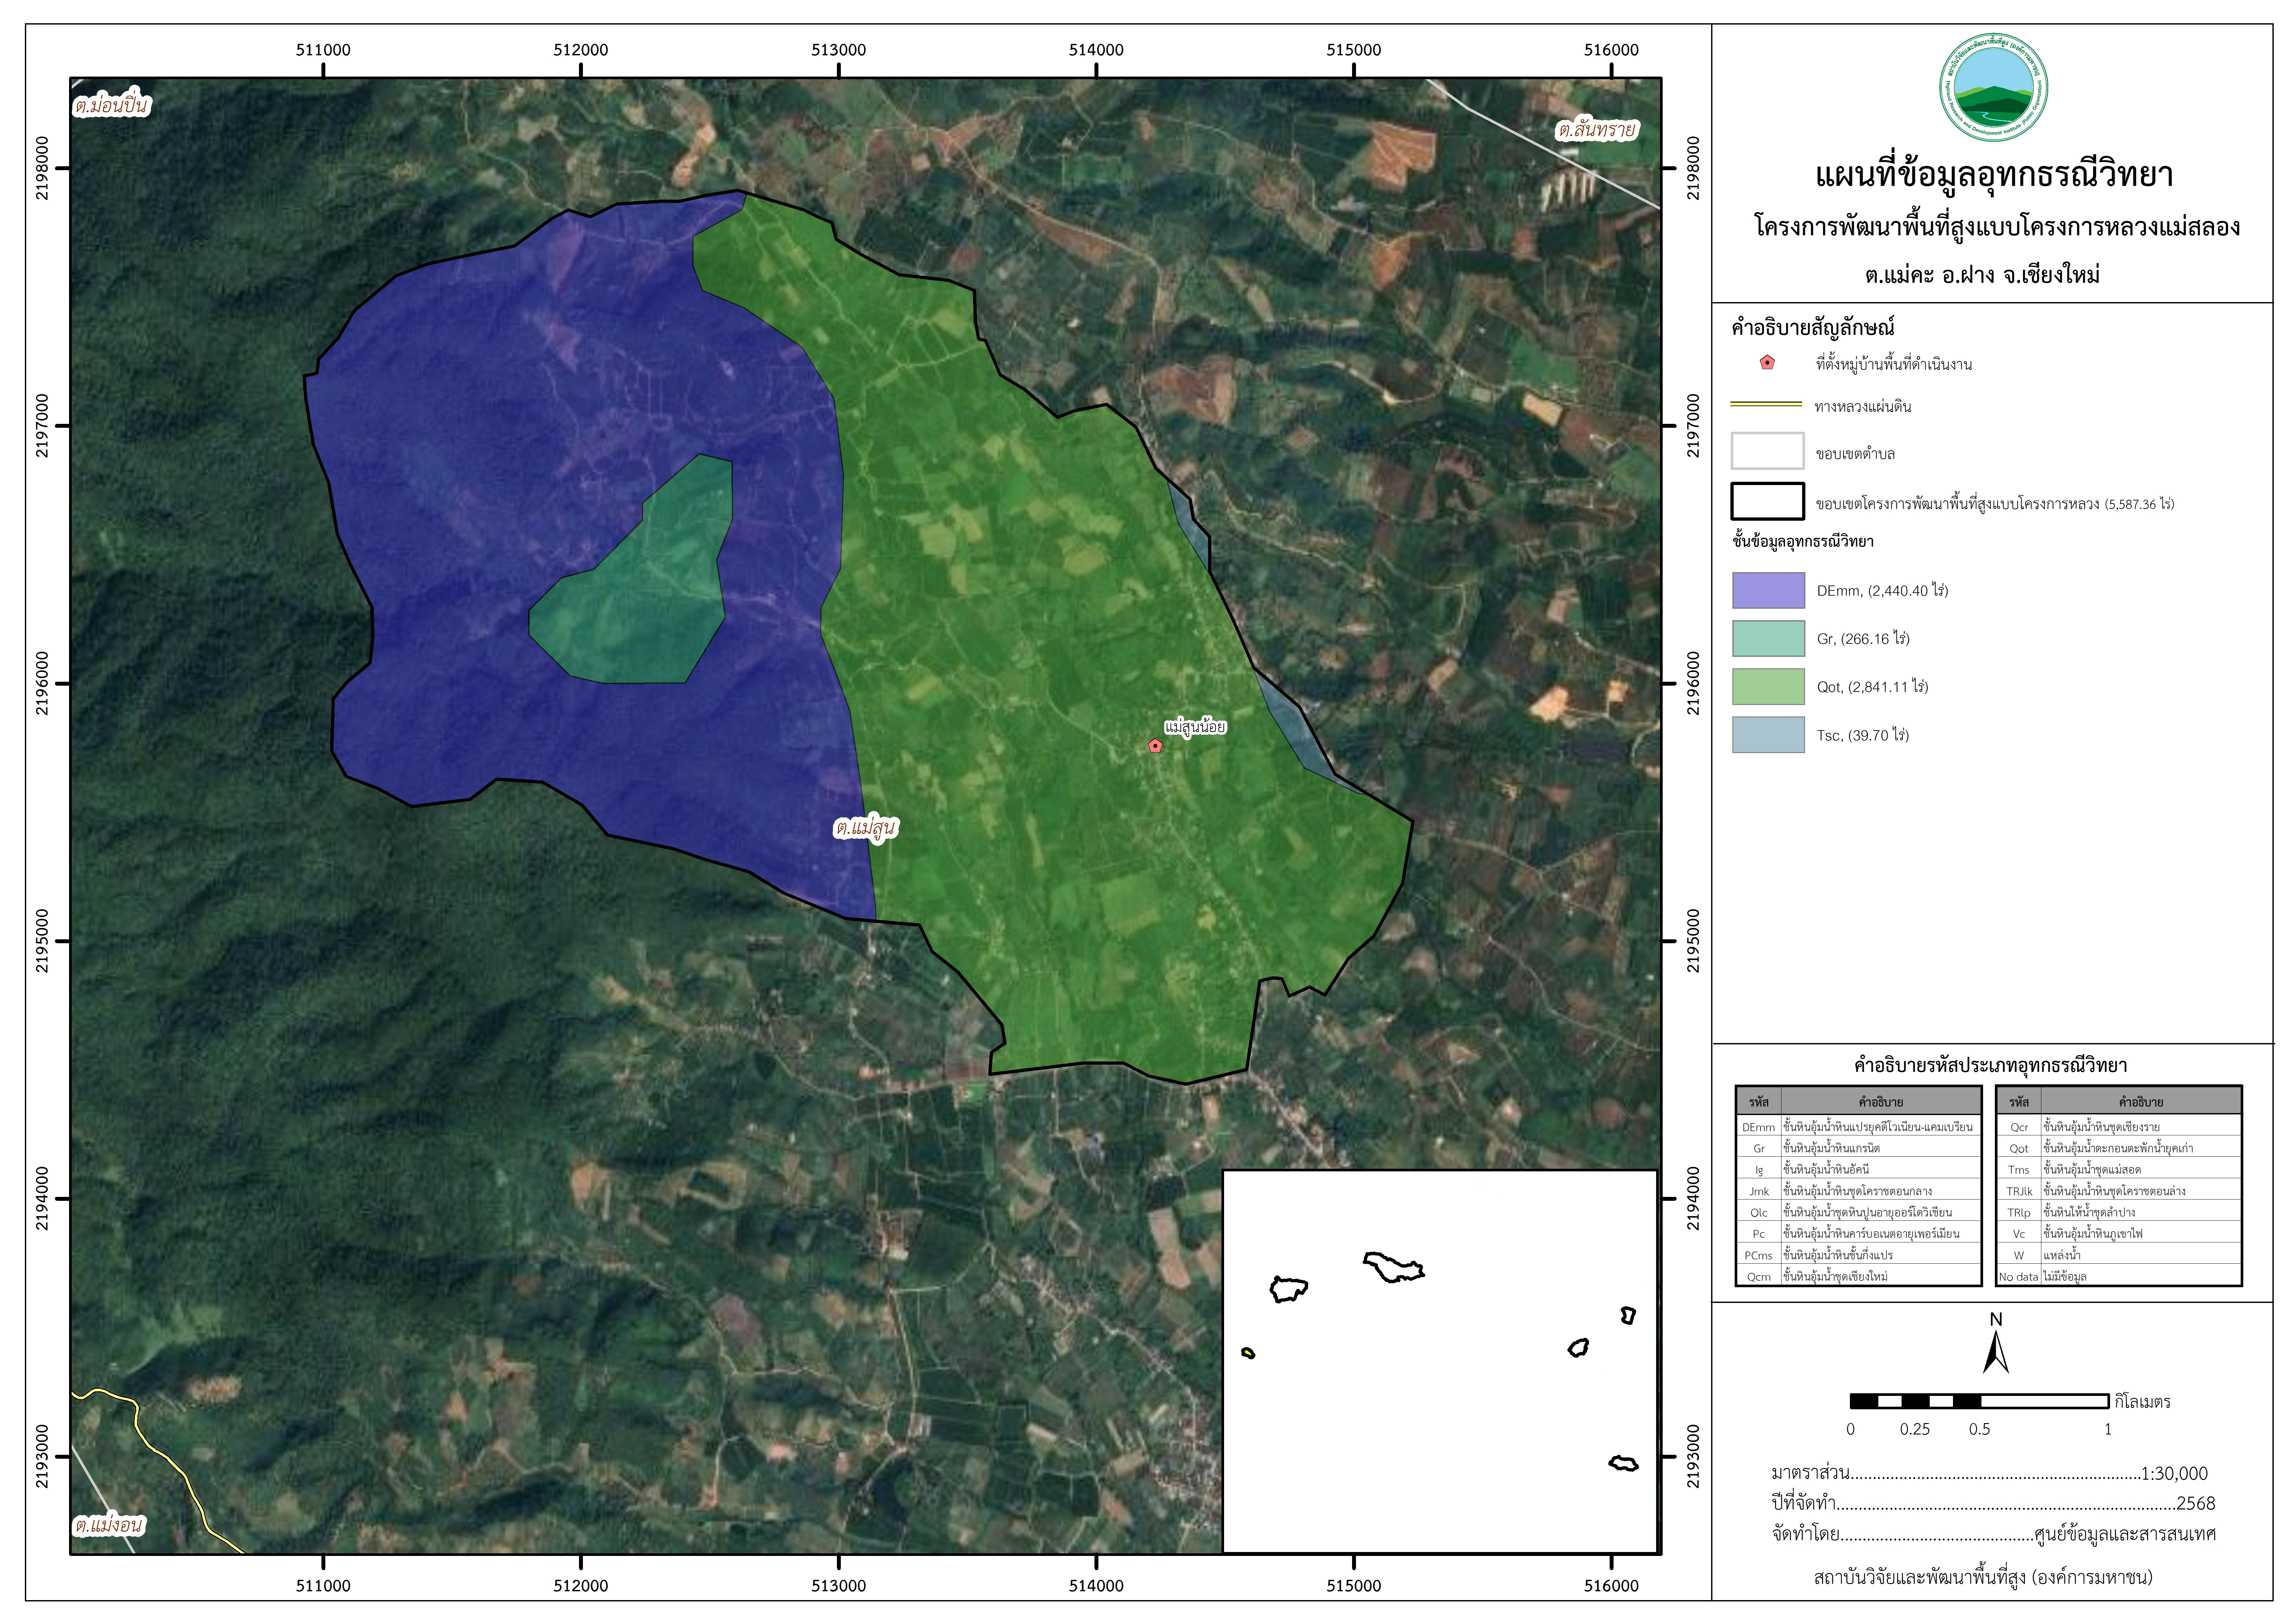Click the scale value 1:30,000
Screen dimensions: 2295x1624
coord(2174,1474)
